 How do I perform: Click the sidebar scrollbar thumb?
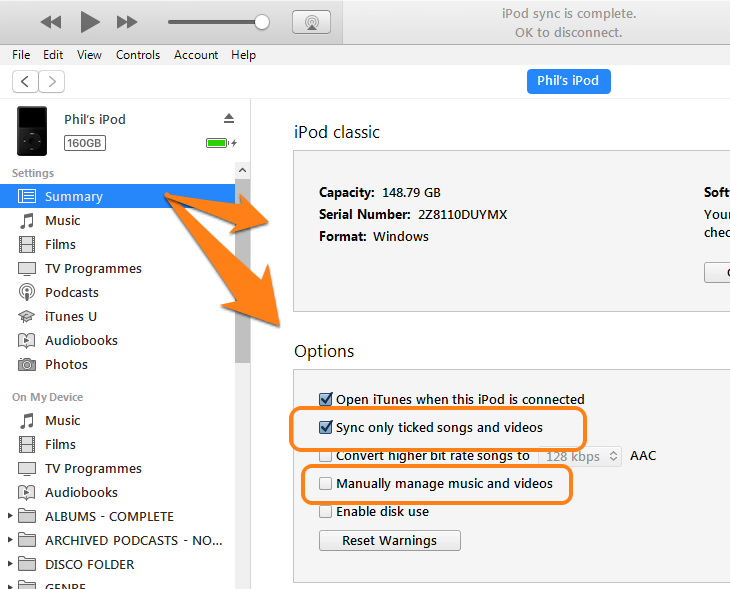(242, 271)
